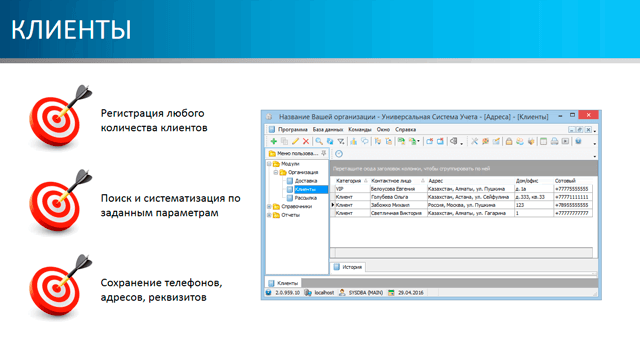Open the База данных menu
Image resolution: width=640 pixels, height=360 pixels.
[x=328, y=129]
